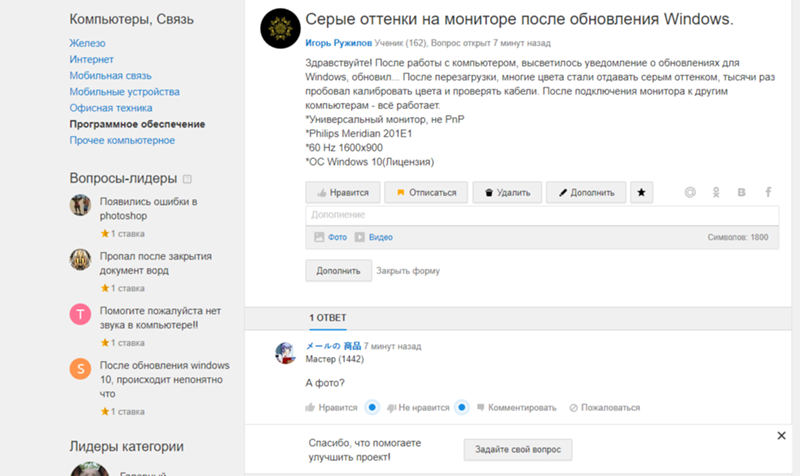Click the Отписаться button
The height and width of the screenshot is (476, 800).
426,192
